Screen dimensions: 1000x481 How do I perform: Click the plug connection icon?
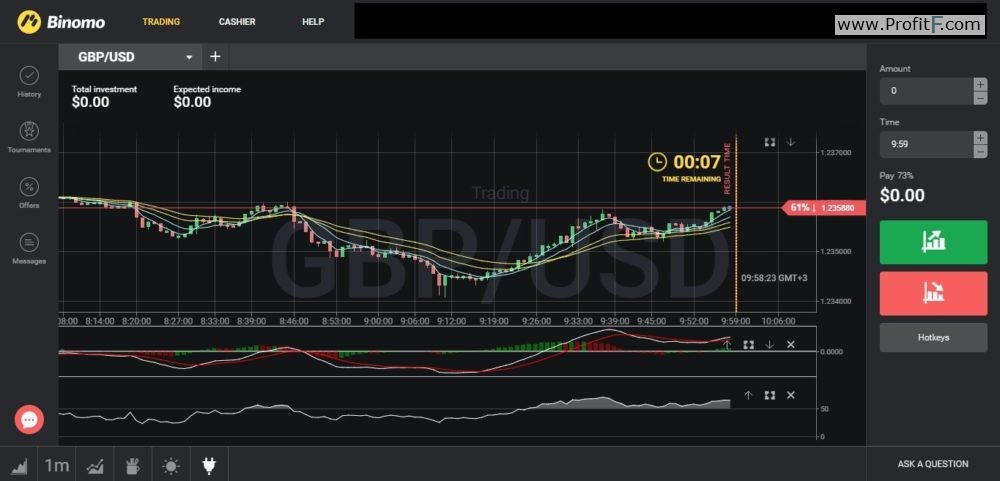209,466
